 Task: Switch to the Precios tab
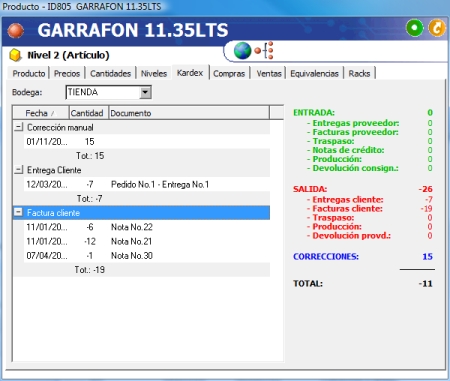click(x=67, y=73)
